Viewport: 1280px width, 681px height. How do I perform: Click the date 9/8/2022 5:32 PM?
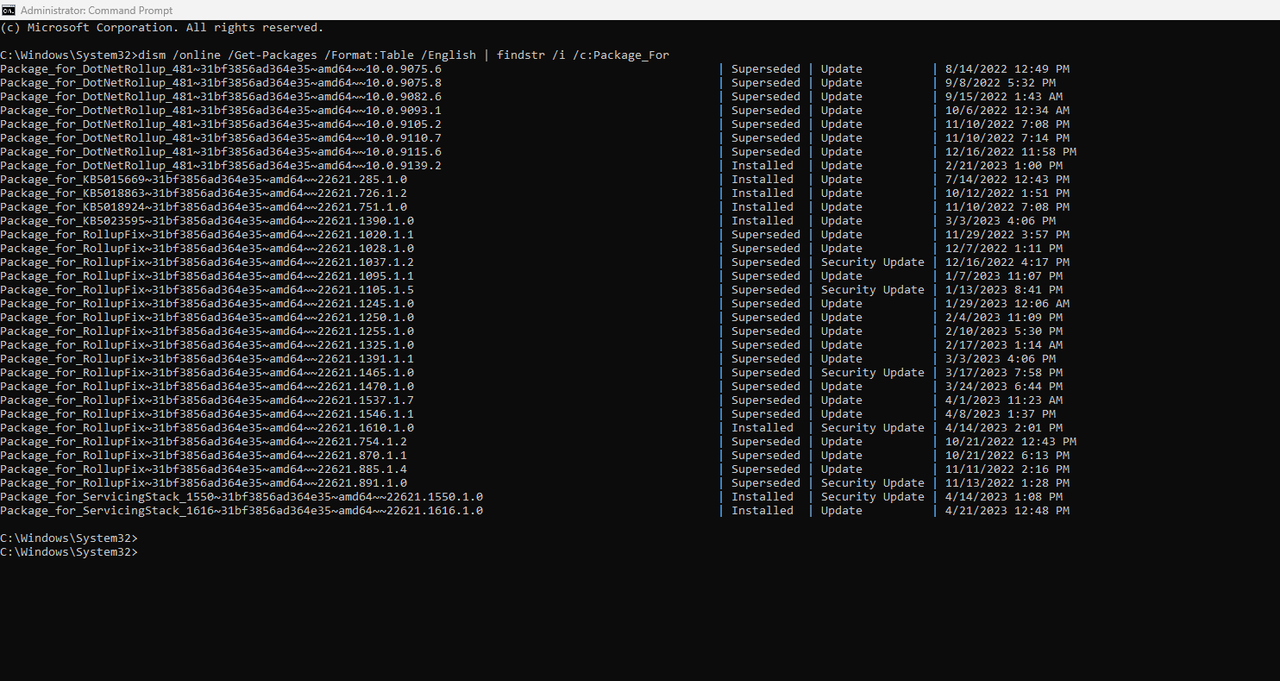[1000, 83]
